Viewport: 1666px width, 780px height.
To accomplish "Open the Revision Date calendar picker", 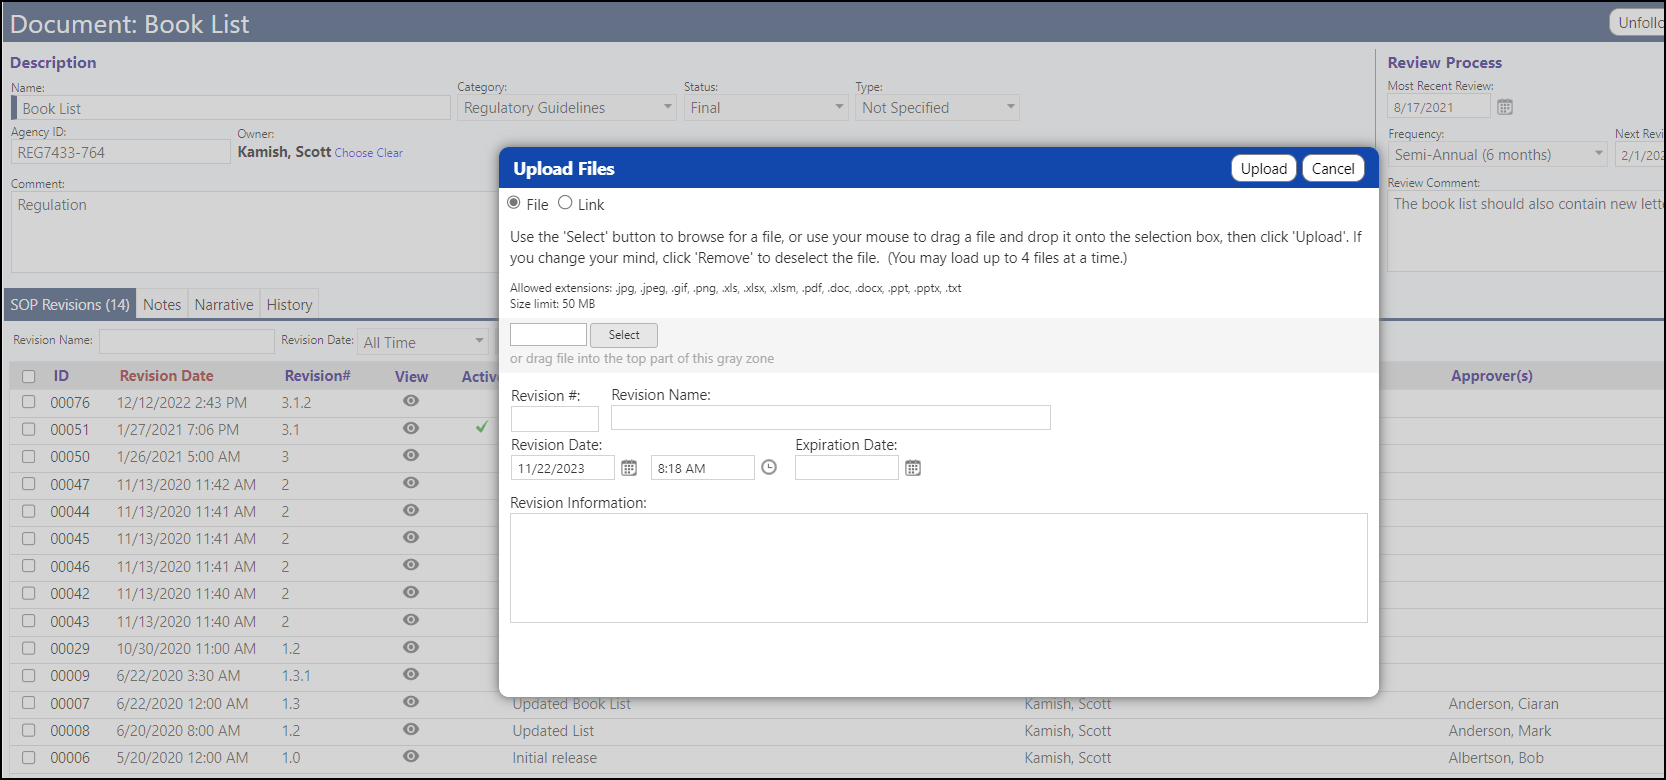I will point(629,468).
